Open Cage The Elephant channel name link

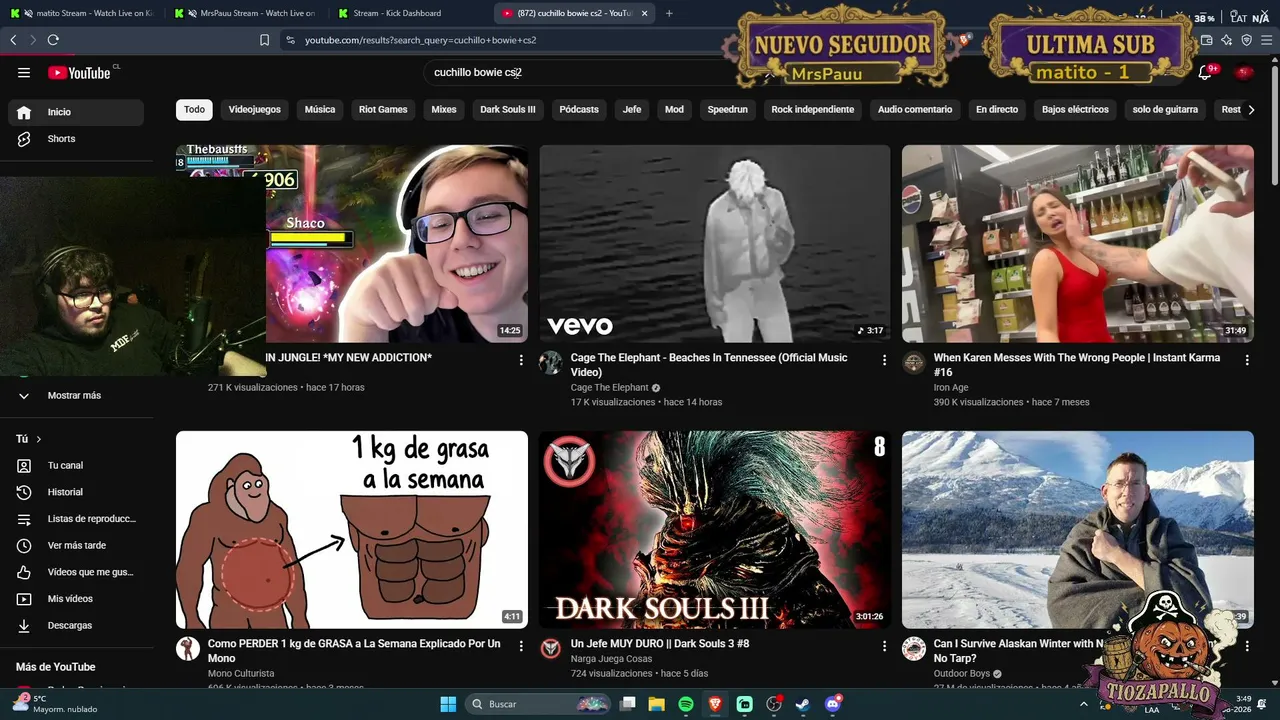609,388
